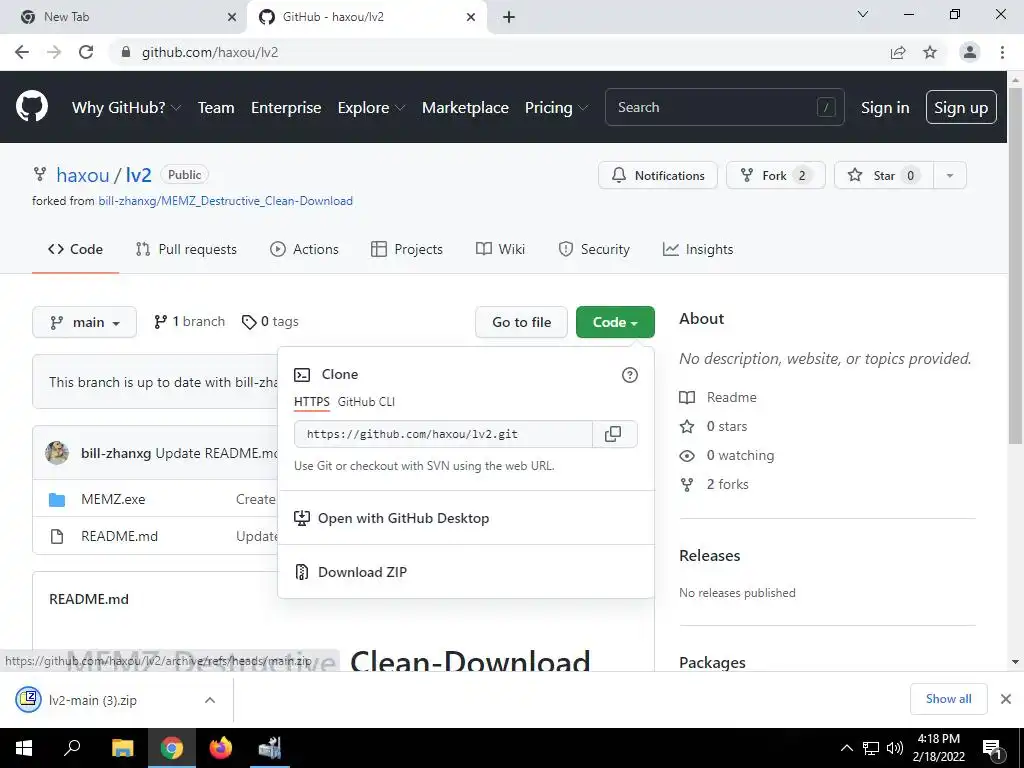Share this page via the share icon
This screenshot has height=768, width=1024.
[898, 52]
